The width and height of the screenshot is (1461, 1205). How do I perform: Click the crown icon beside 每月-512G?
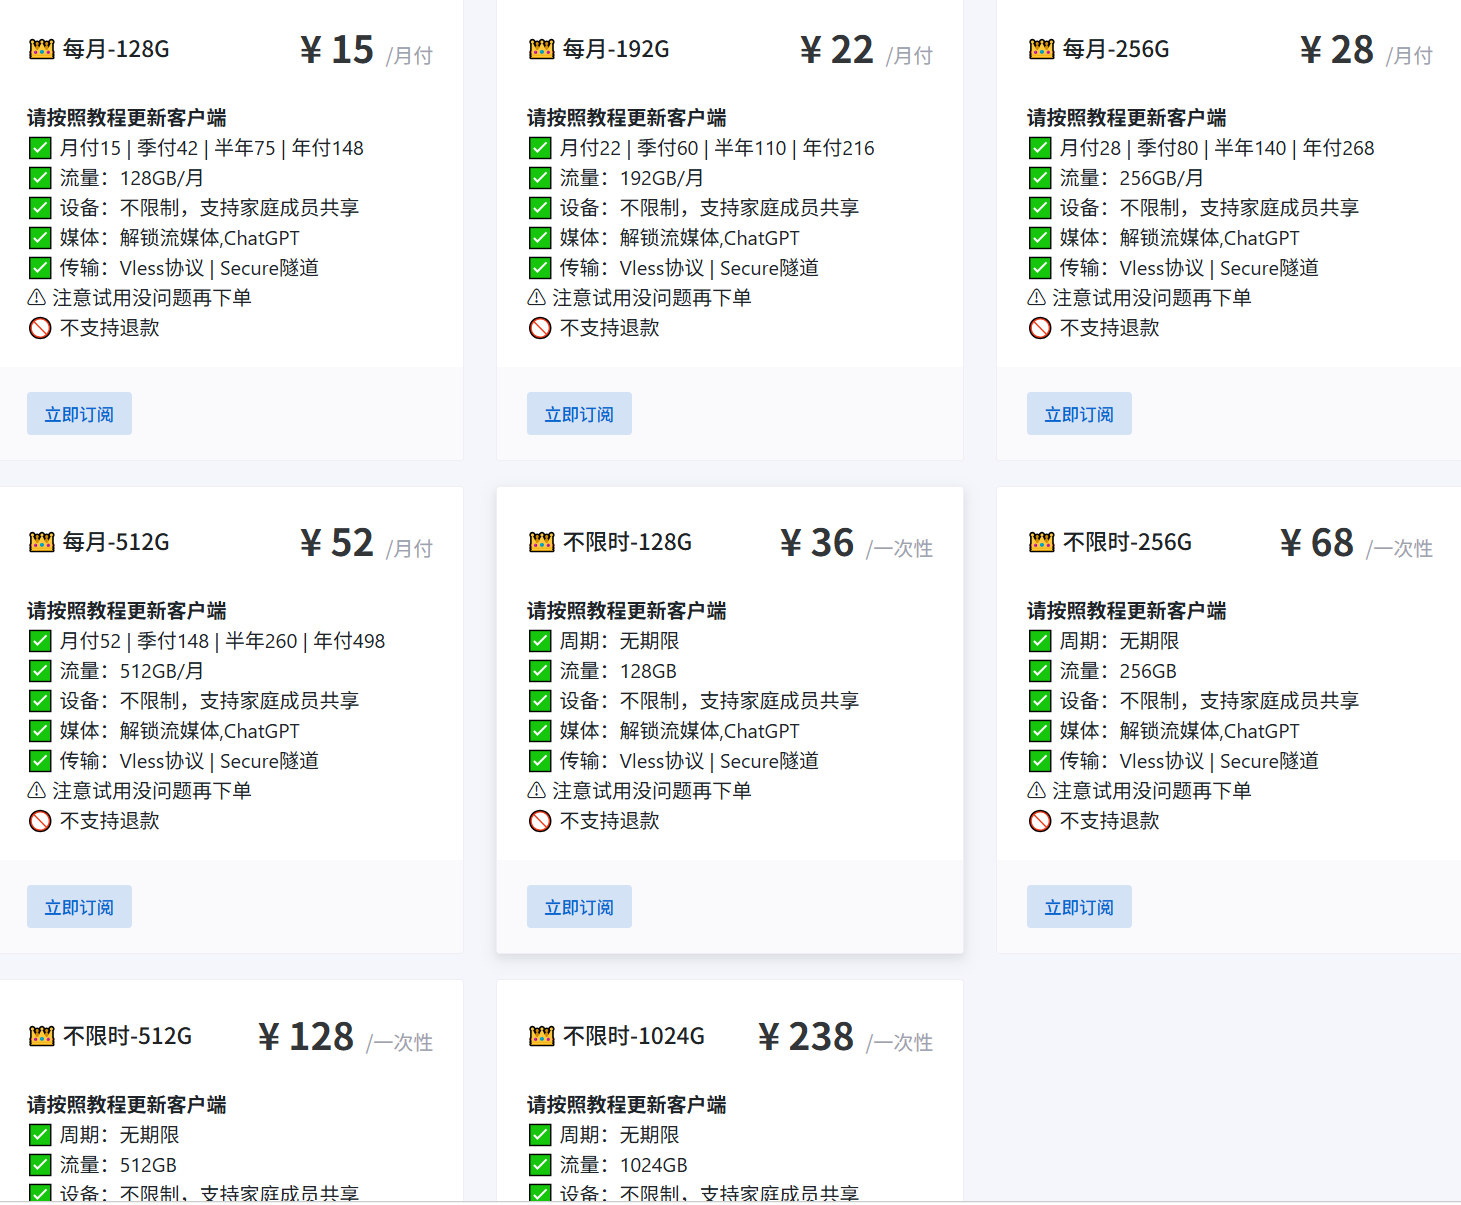coord(41,542)
